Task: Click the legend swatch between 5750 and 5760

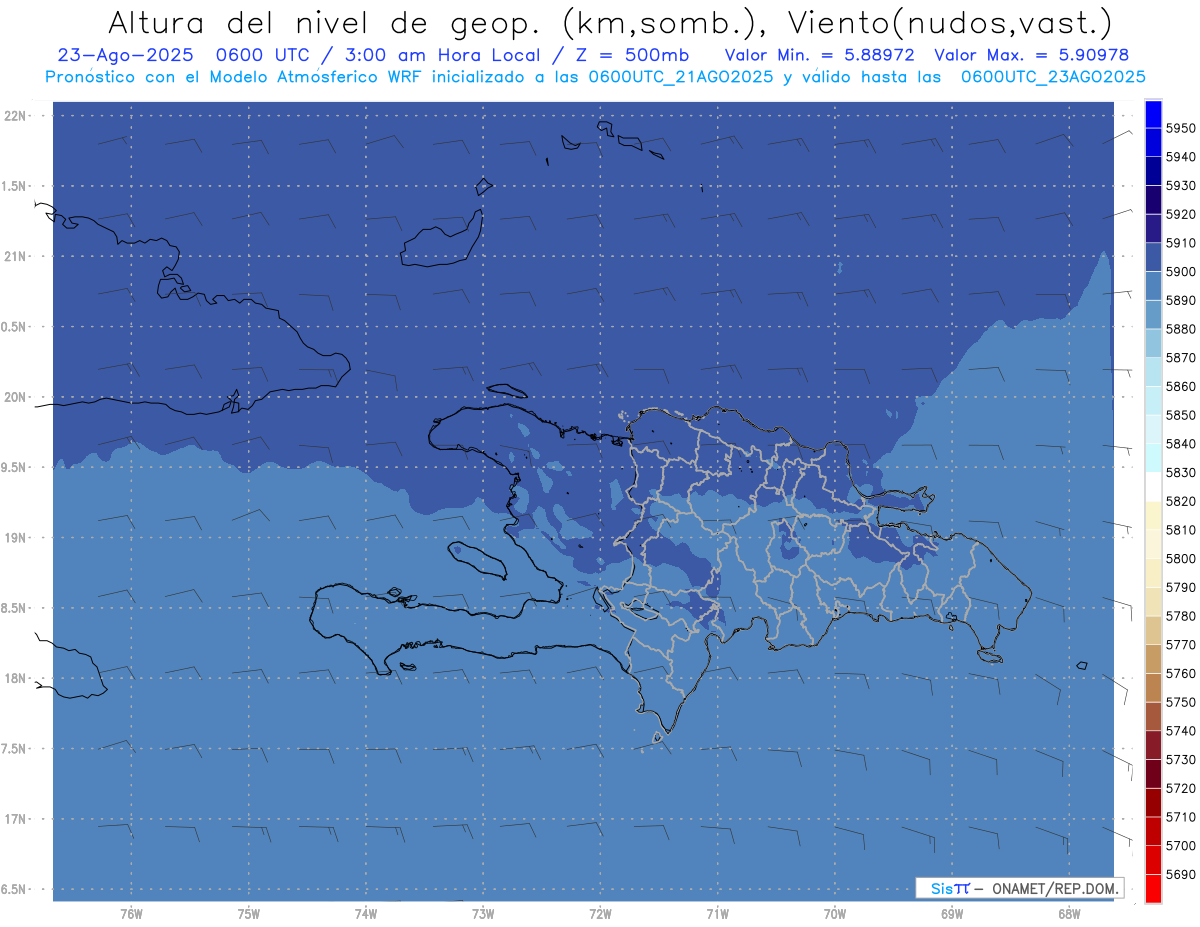Action: 1153,688
